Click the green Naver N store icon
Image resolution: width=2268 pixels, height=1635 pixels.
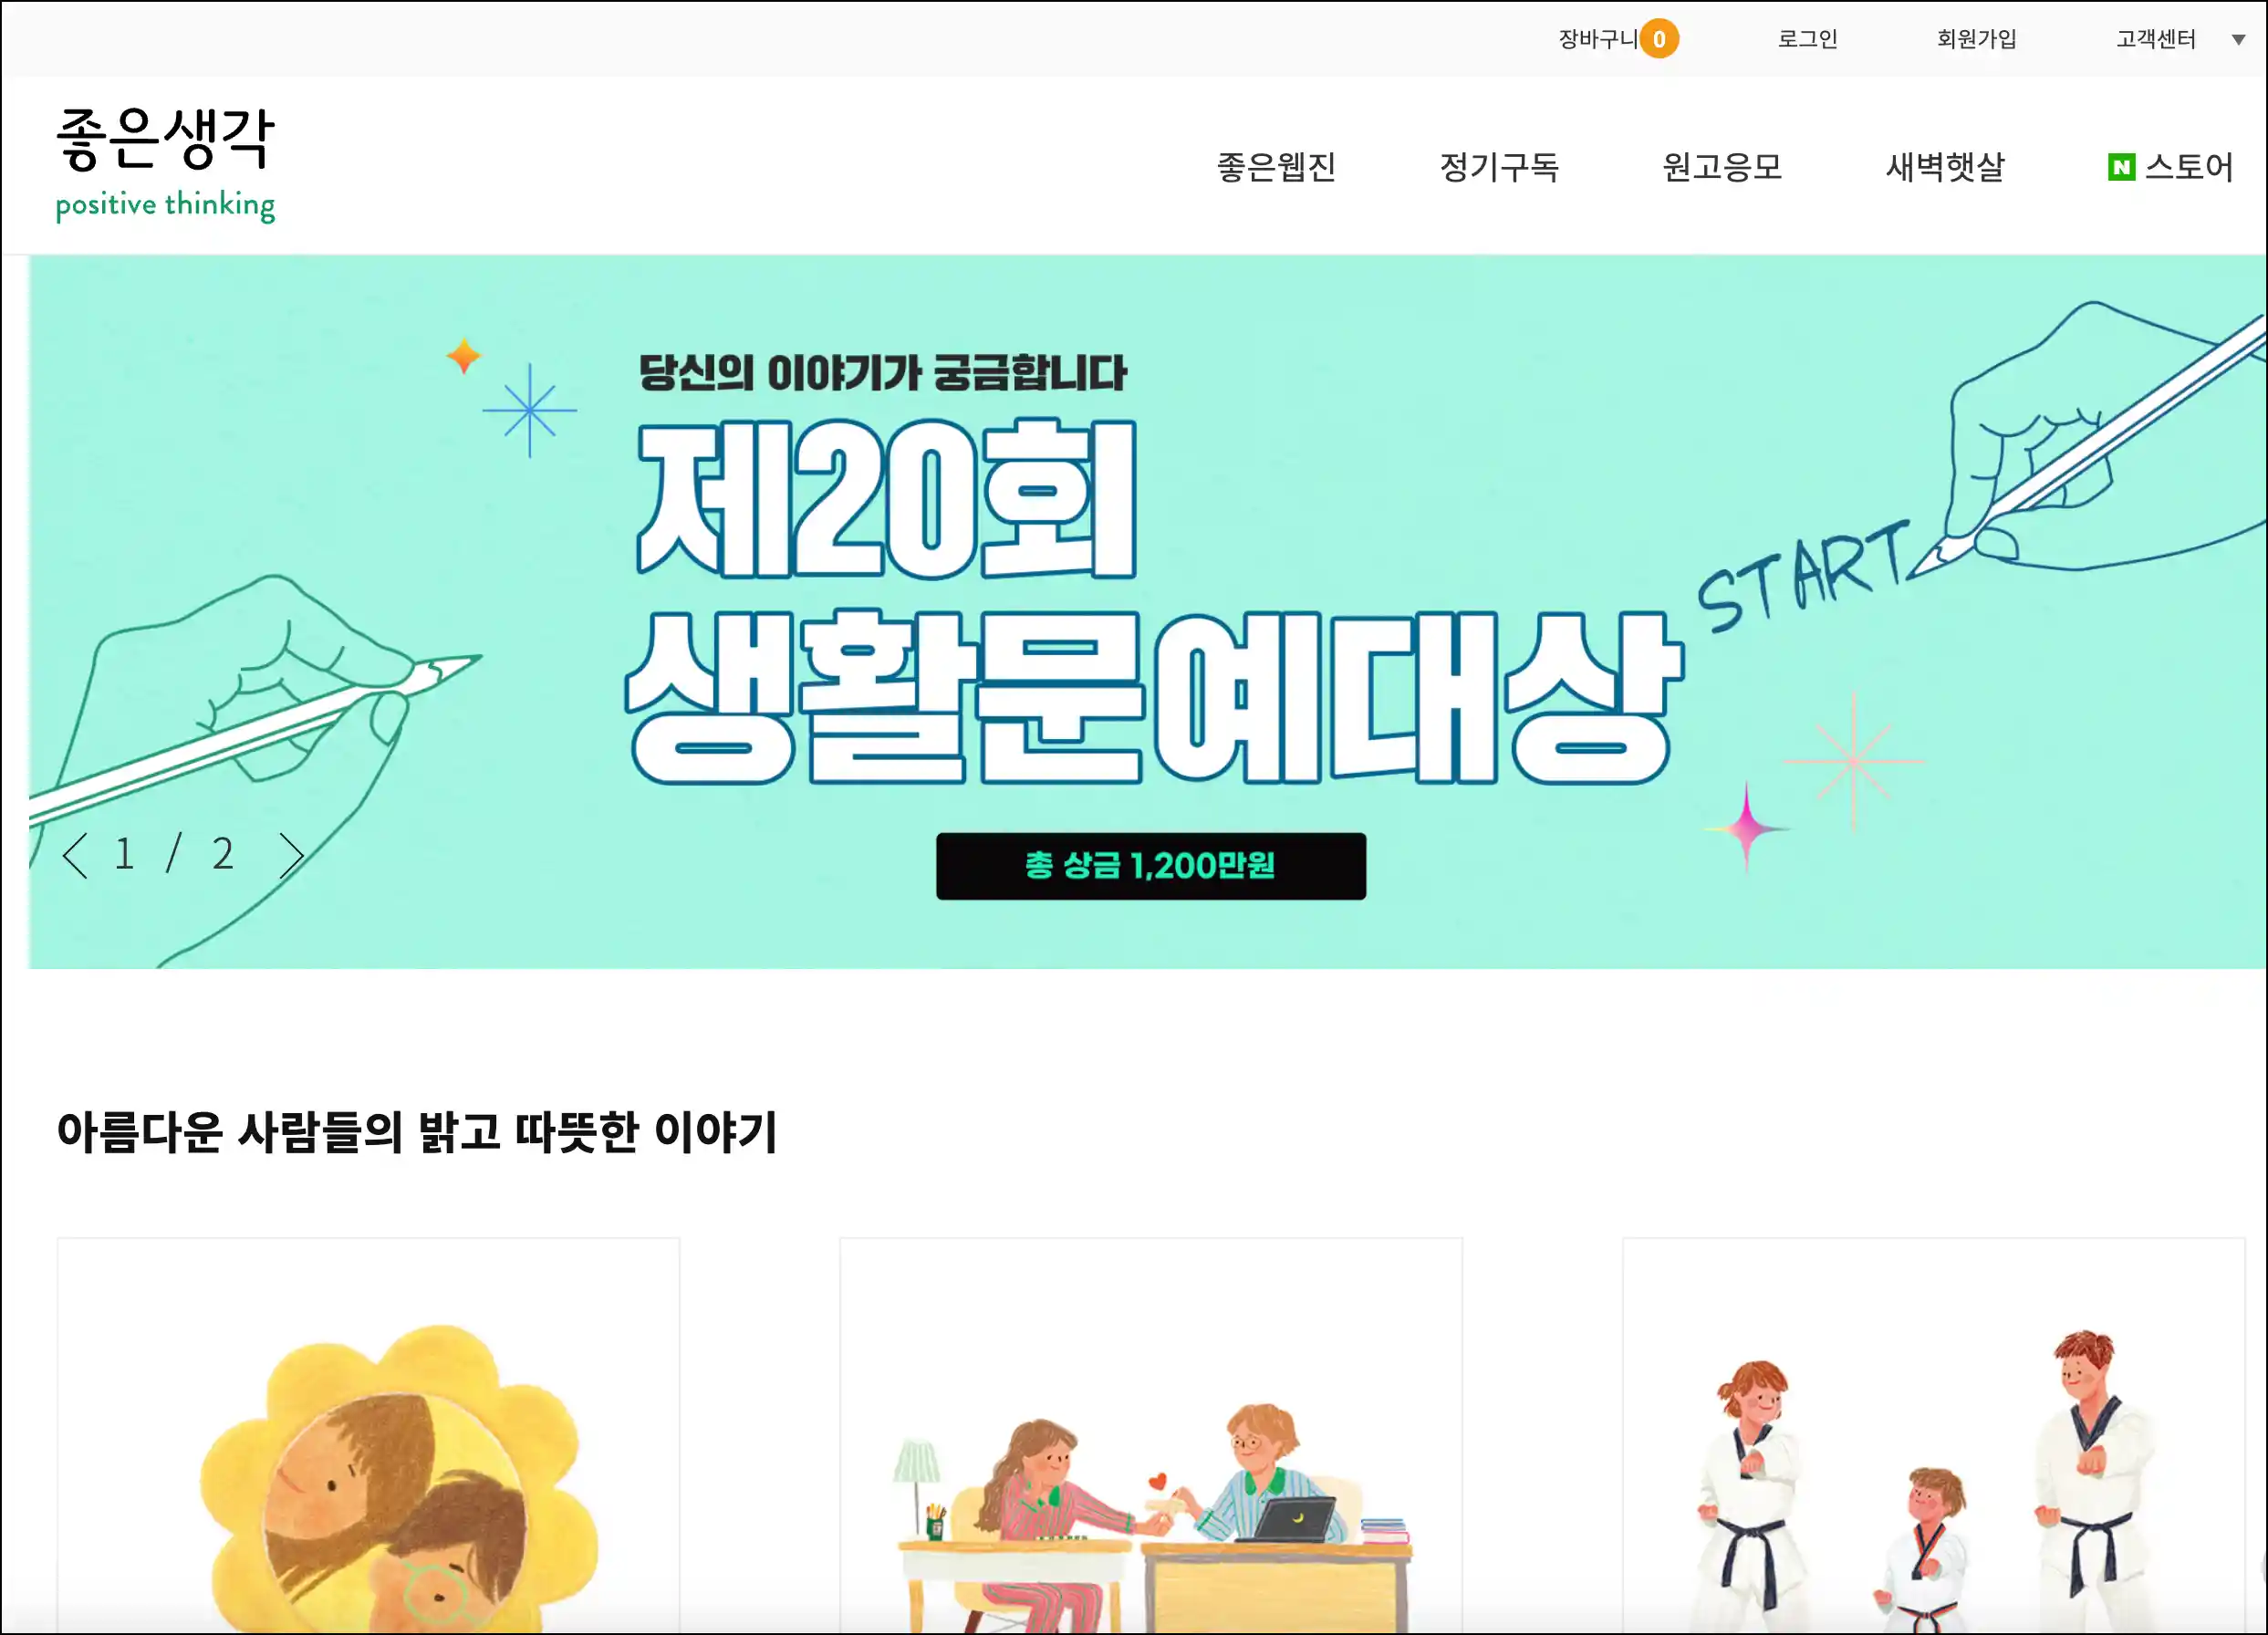[2121, 167]
